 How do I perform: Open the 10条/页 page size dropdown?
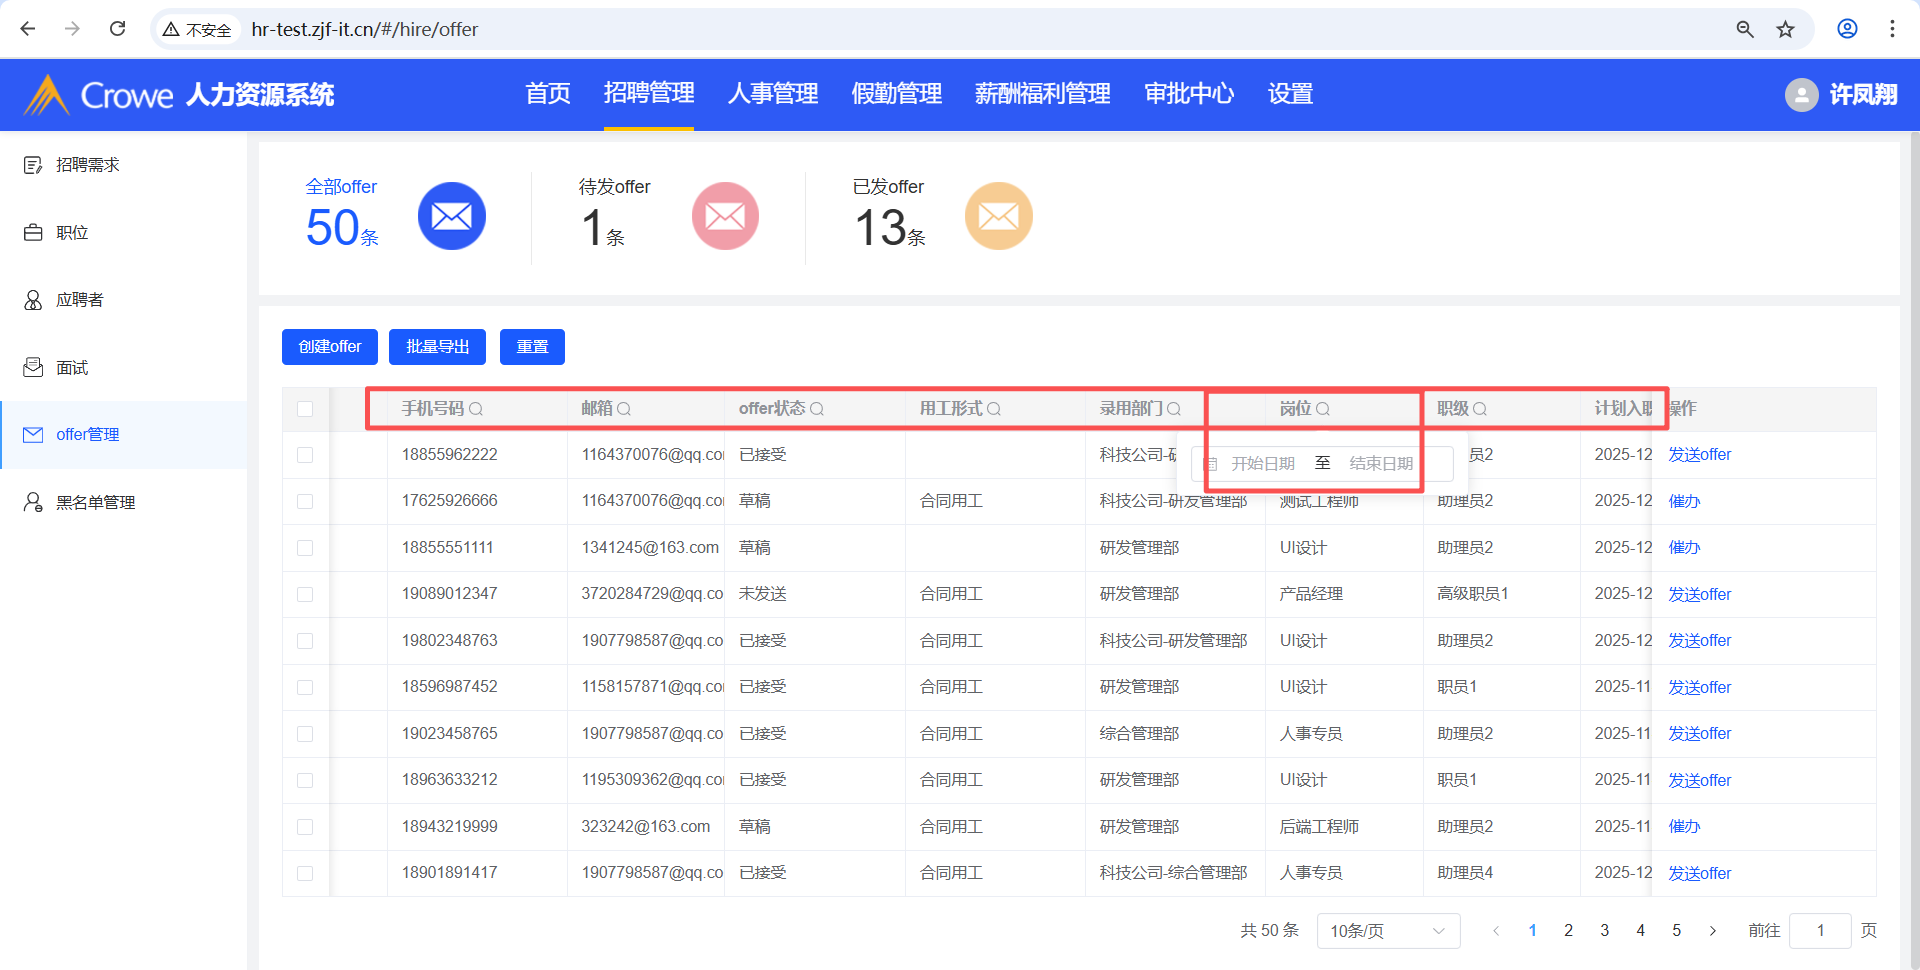(x=1387, y=931)
